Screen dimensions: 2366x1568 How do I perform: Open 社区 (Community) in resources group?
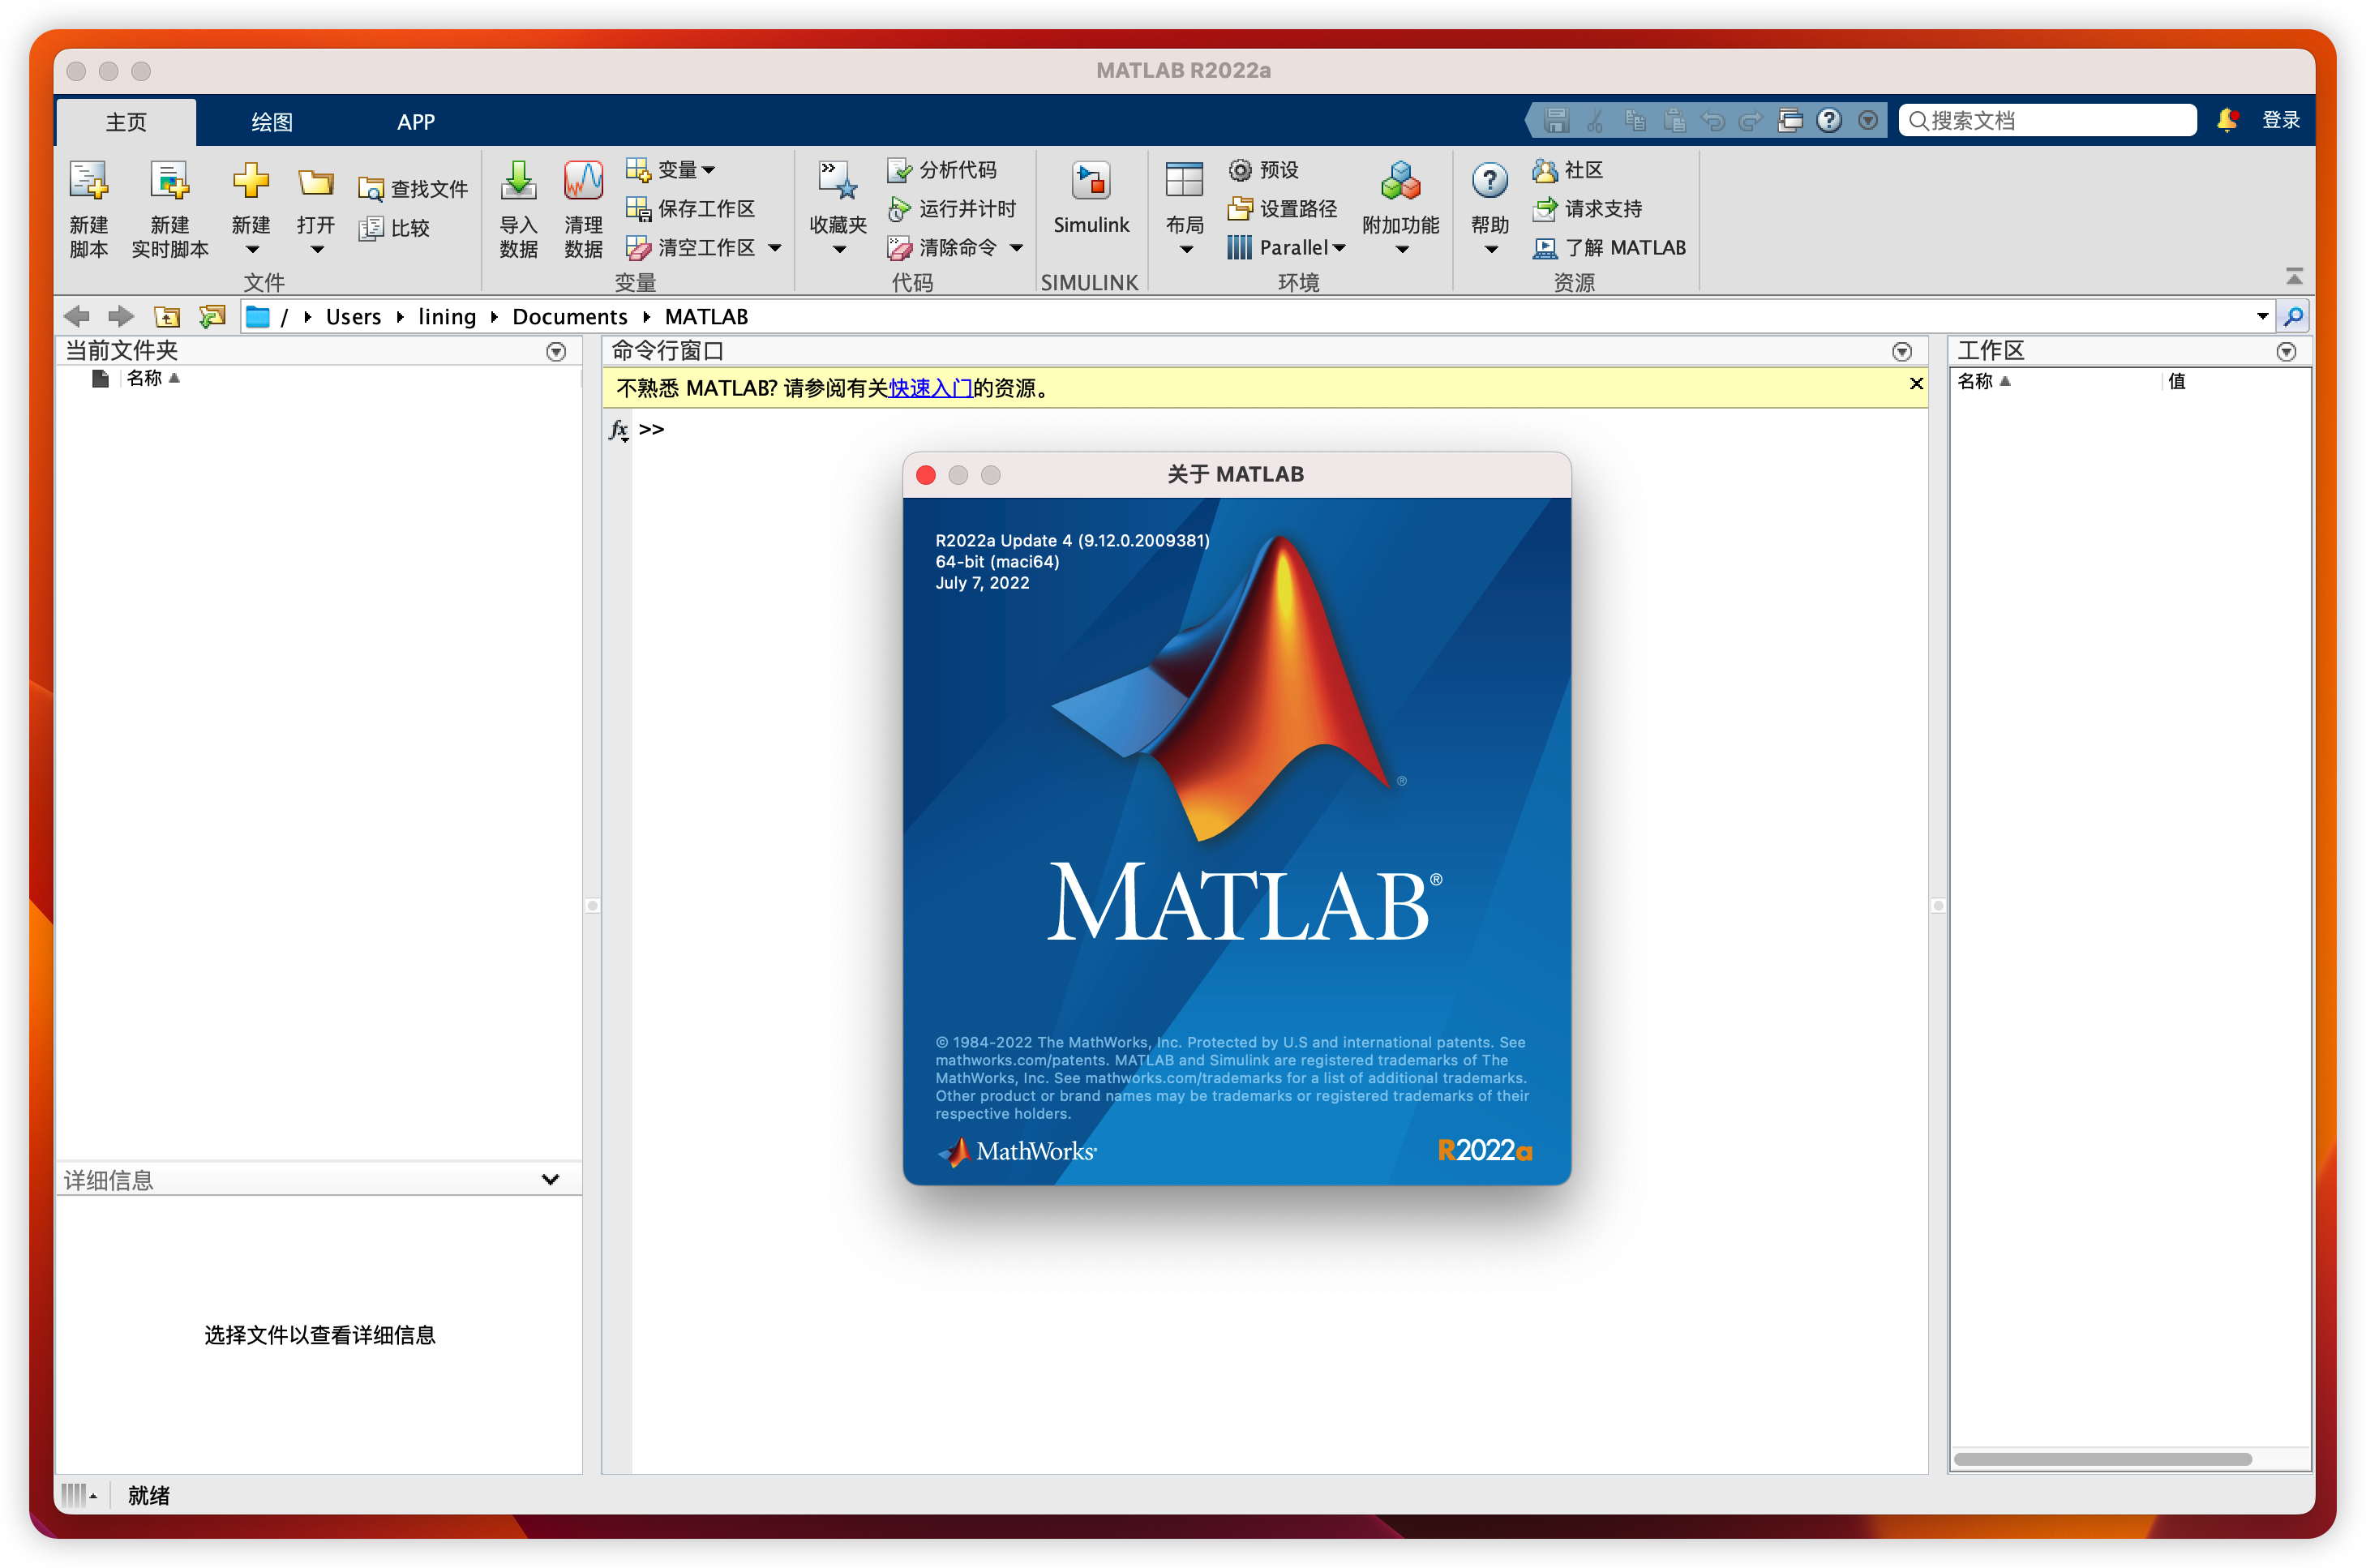pos(1568,170)
